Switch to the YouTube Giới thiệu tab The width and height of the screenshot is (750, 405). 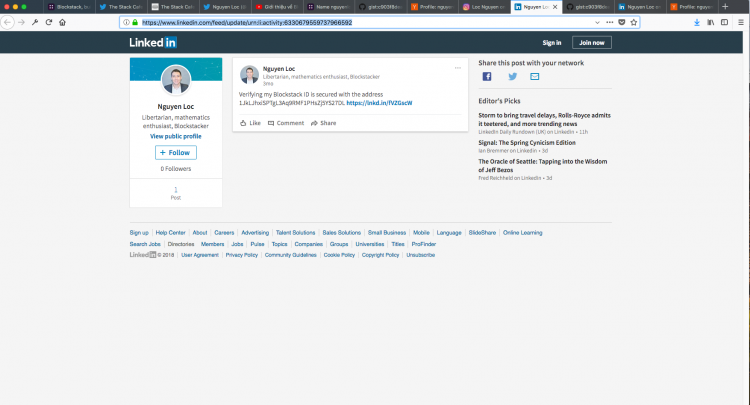(277, 7)
